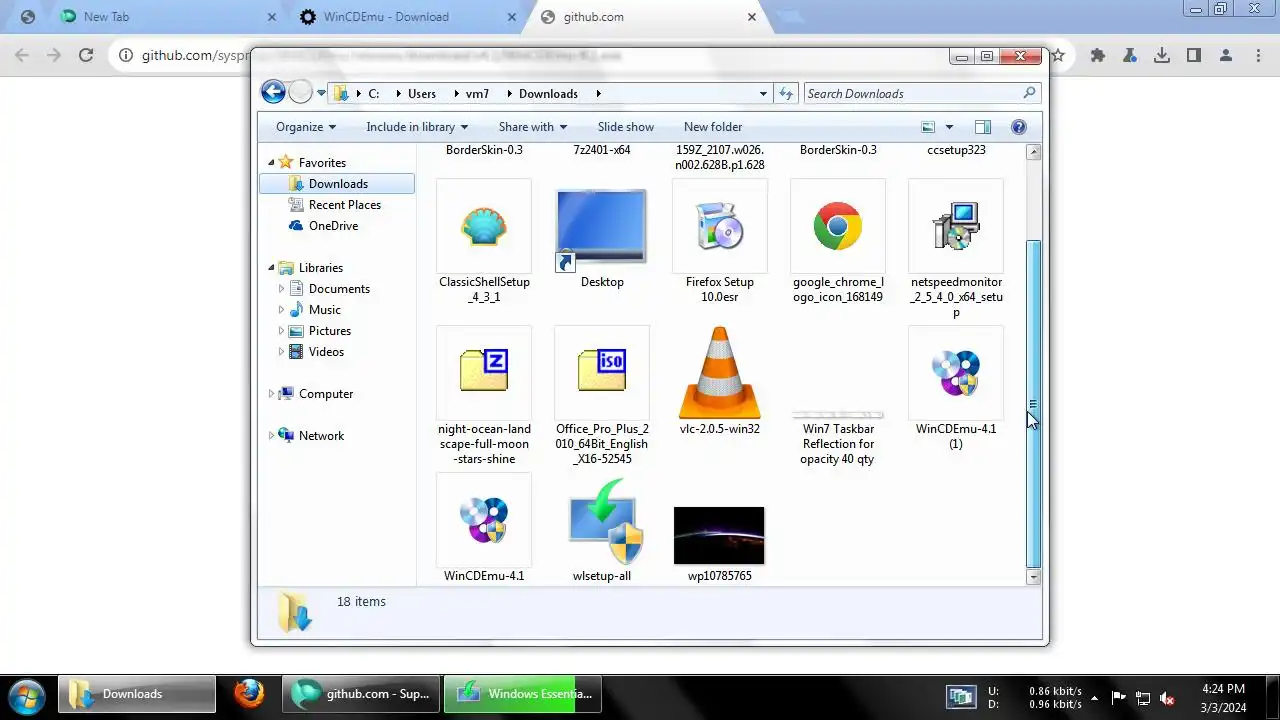The image size is (1280, 720).
Task: Open the view options dropdown arrow
Action: pos(949,127)
